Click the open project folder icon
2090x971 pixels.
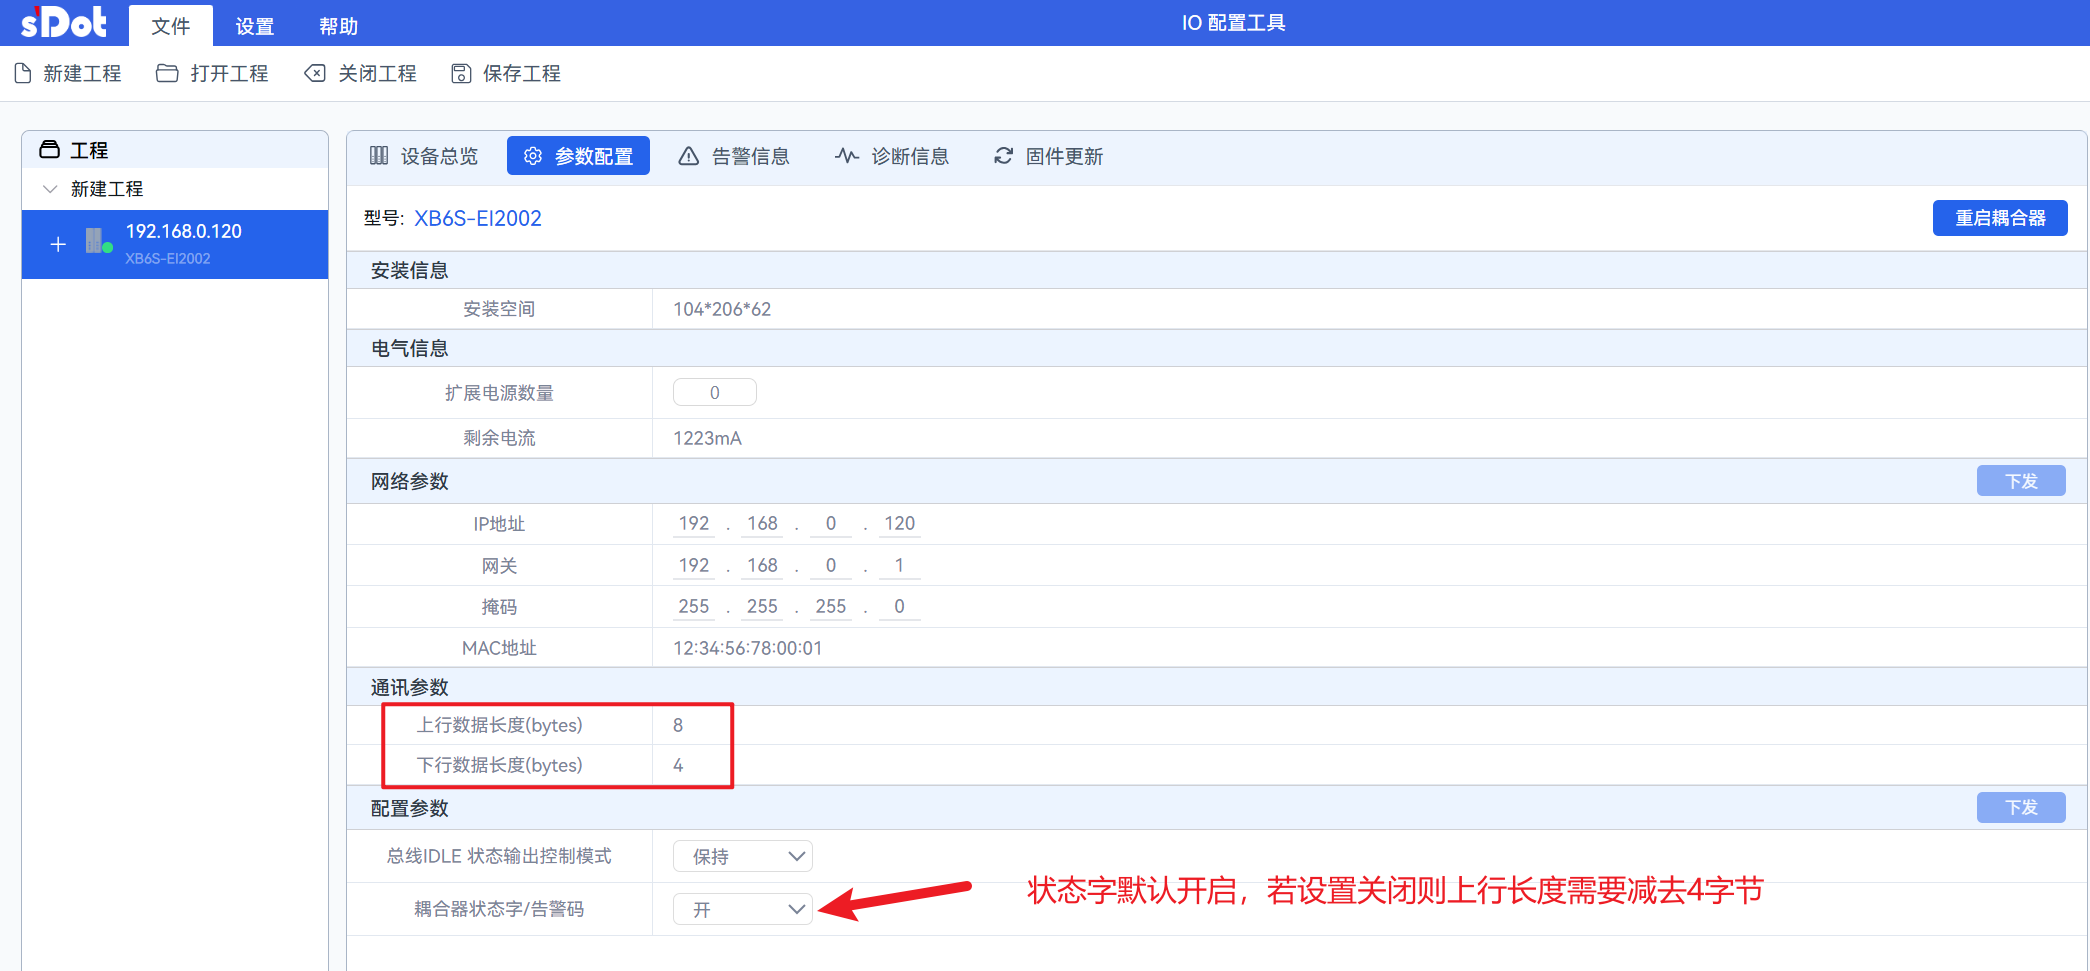click(167, 73)
